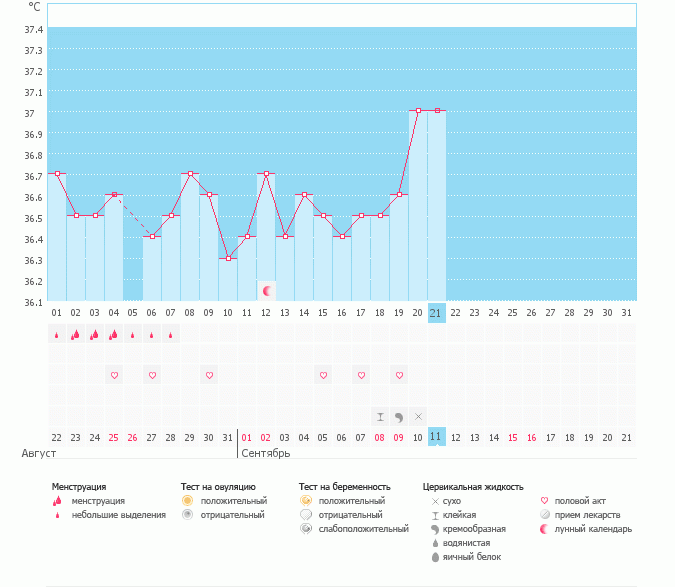Click the 'яичный белок' legend icon

point(435,556)
